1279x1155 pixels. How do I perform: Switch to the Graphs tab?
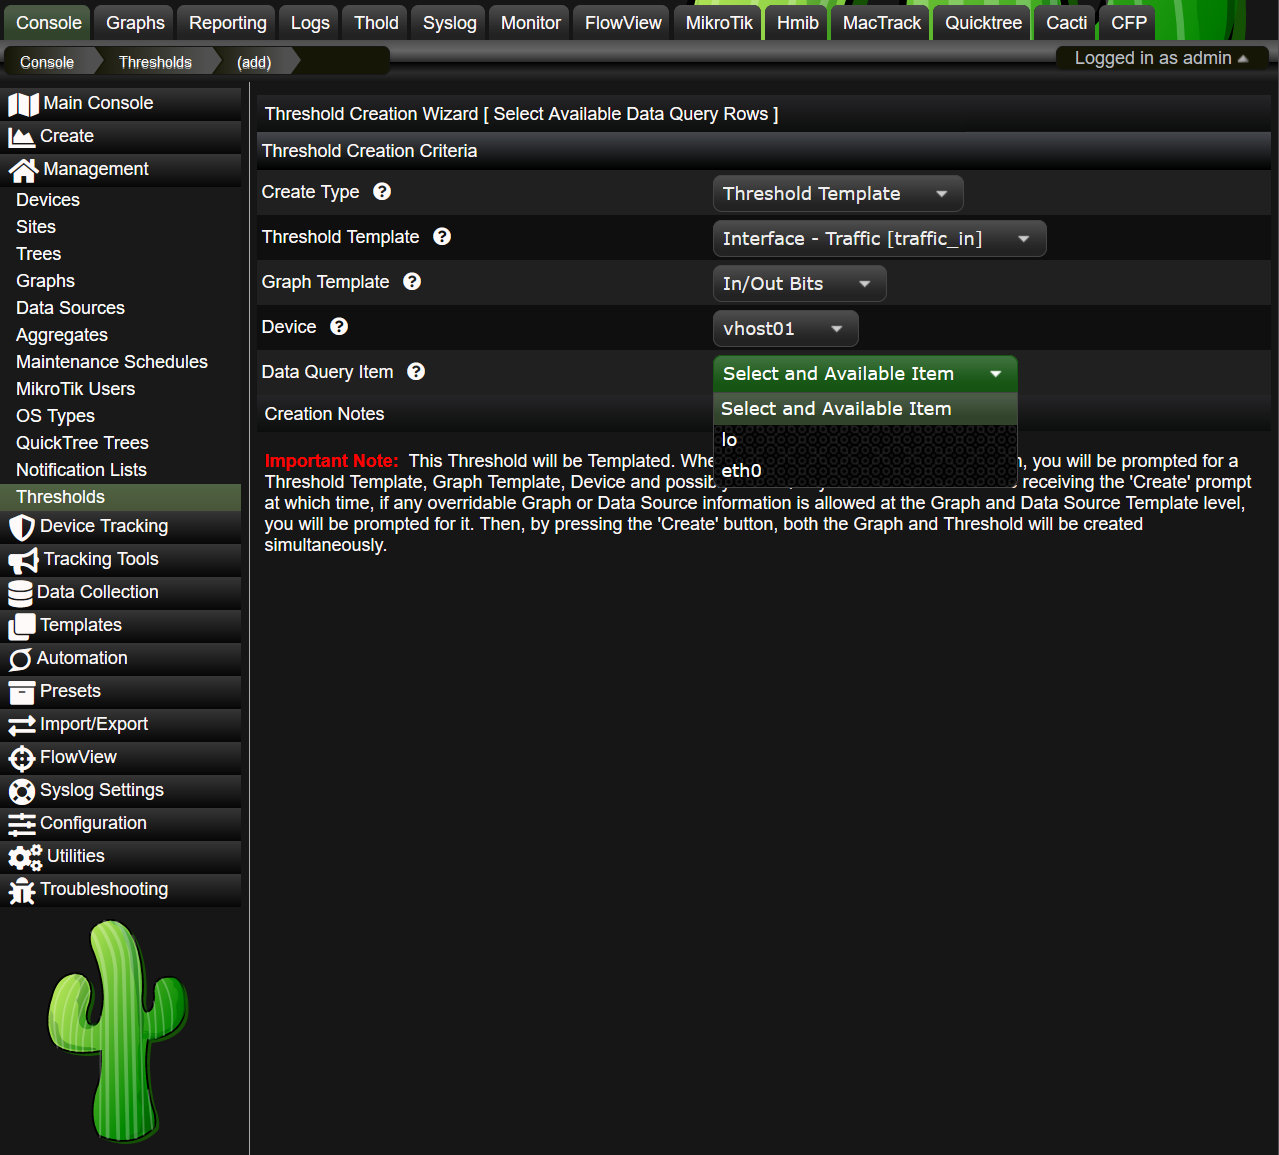click(135, 23)
